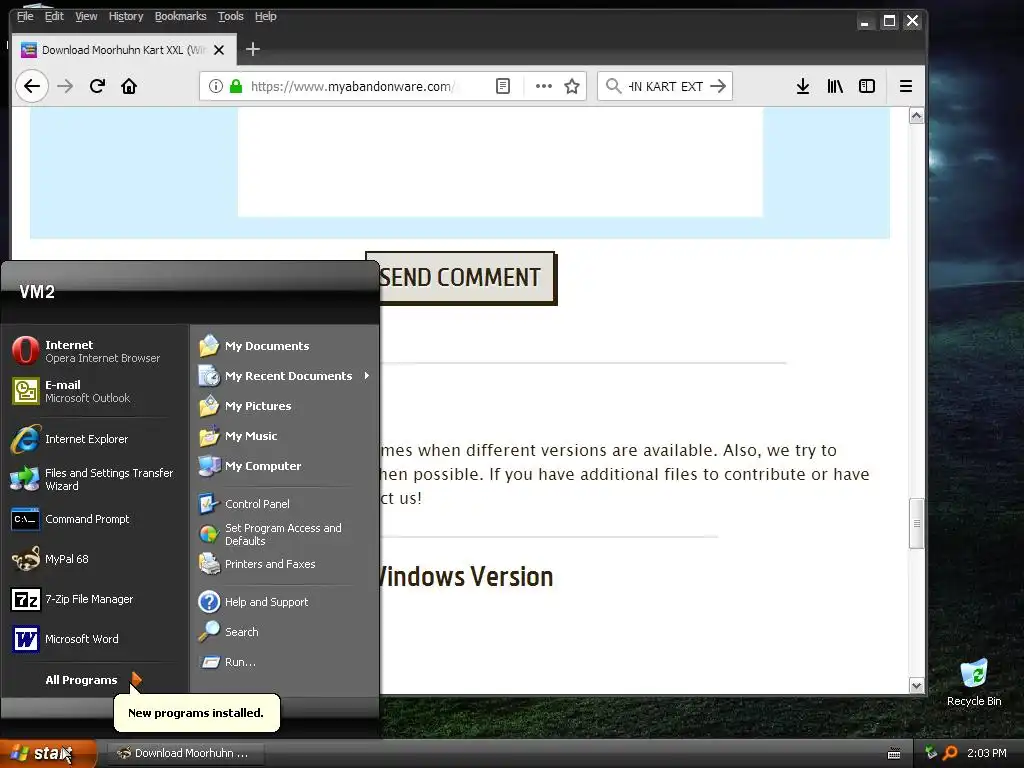Open History menu in Firefox

coord(125,16)
